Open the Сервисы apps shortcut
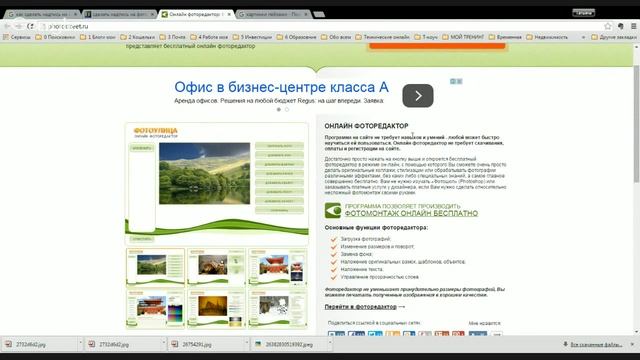The height and width of the screenshot is (360, 640). coord(17,37)
